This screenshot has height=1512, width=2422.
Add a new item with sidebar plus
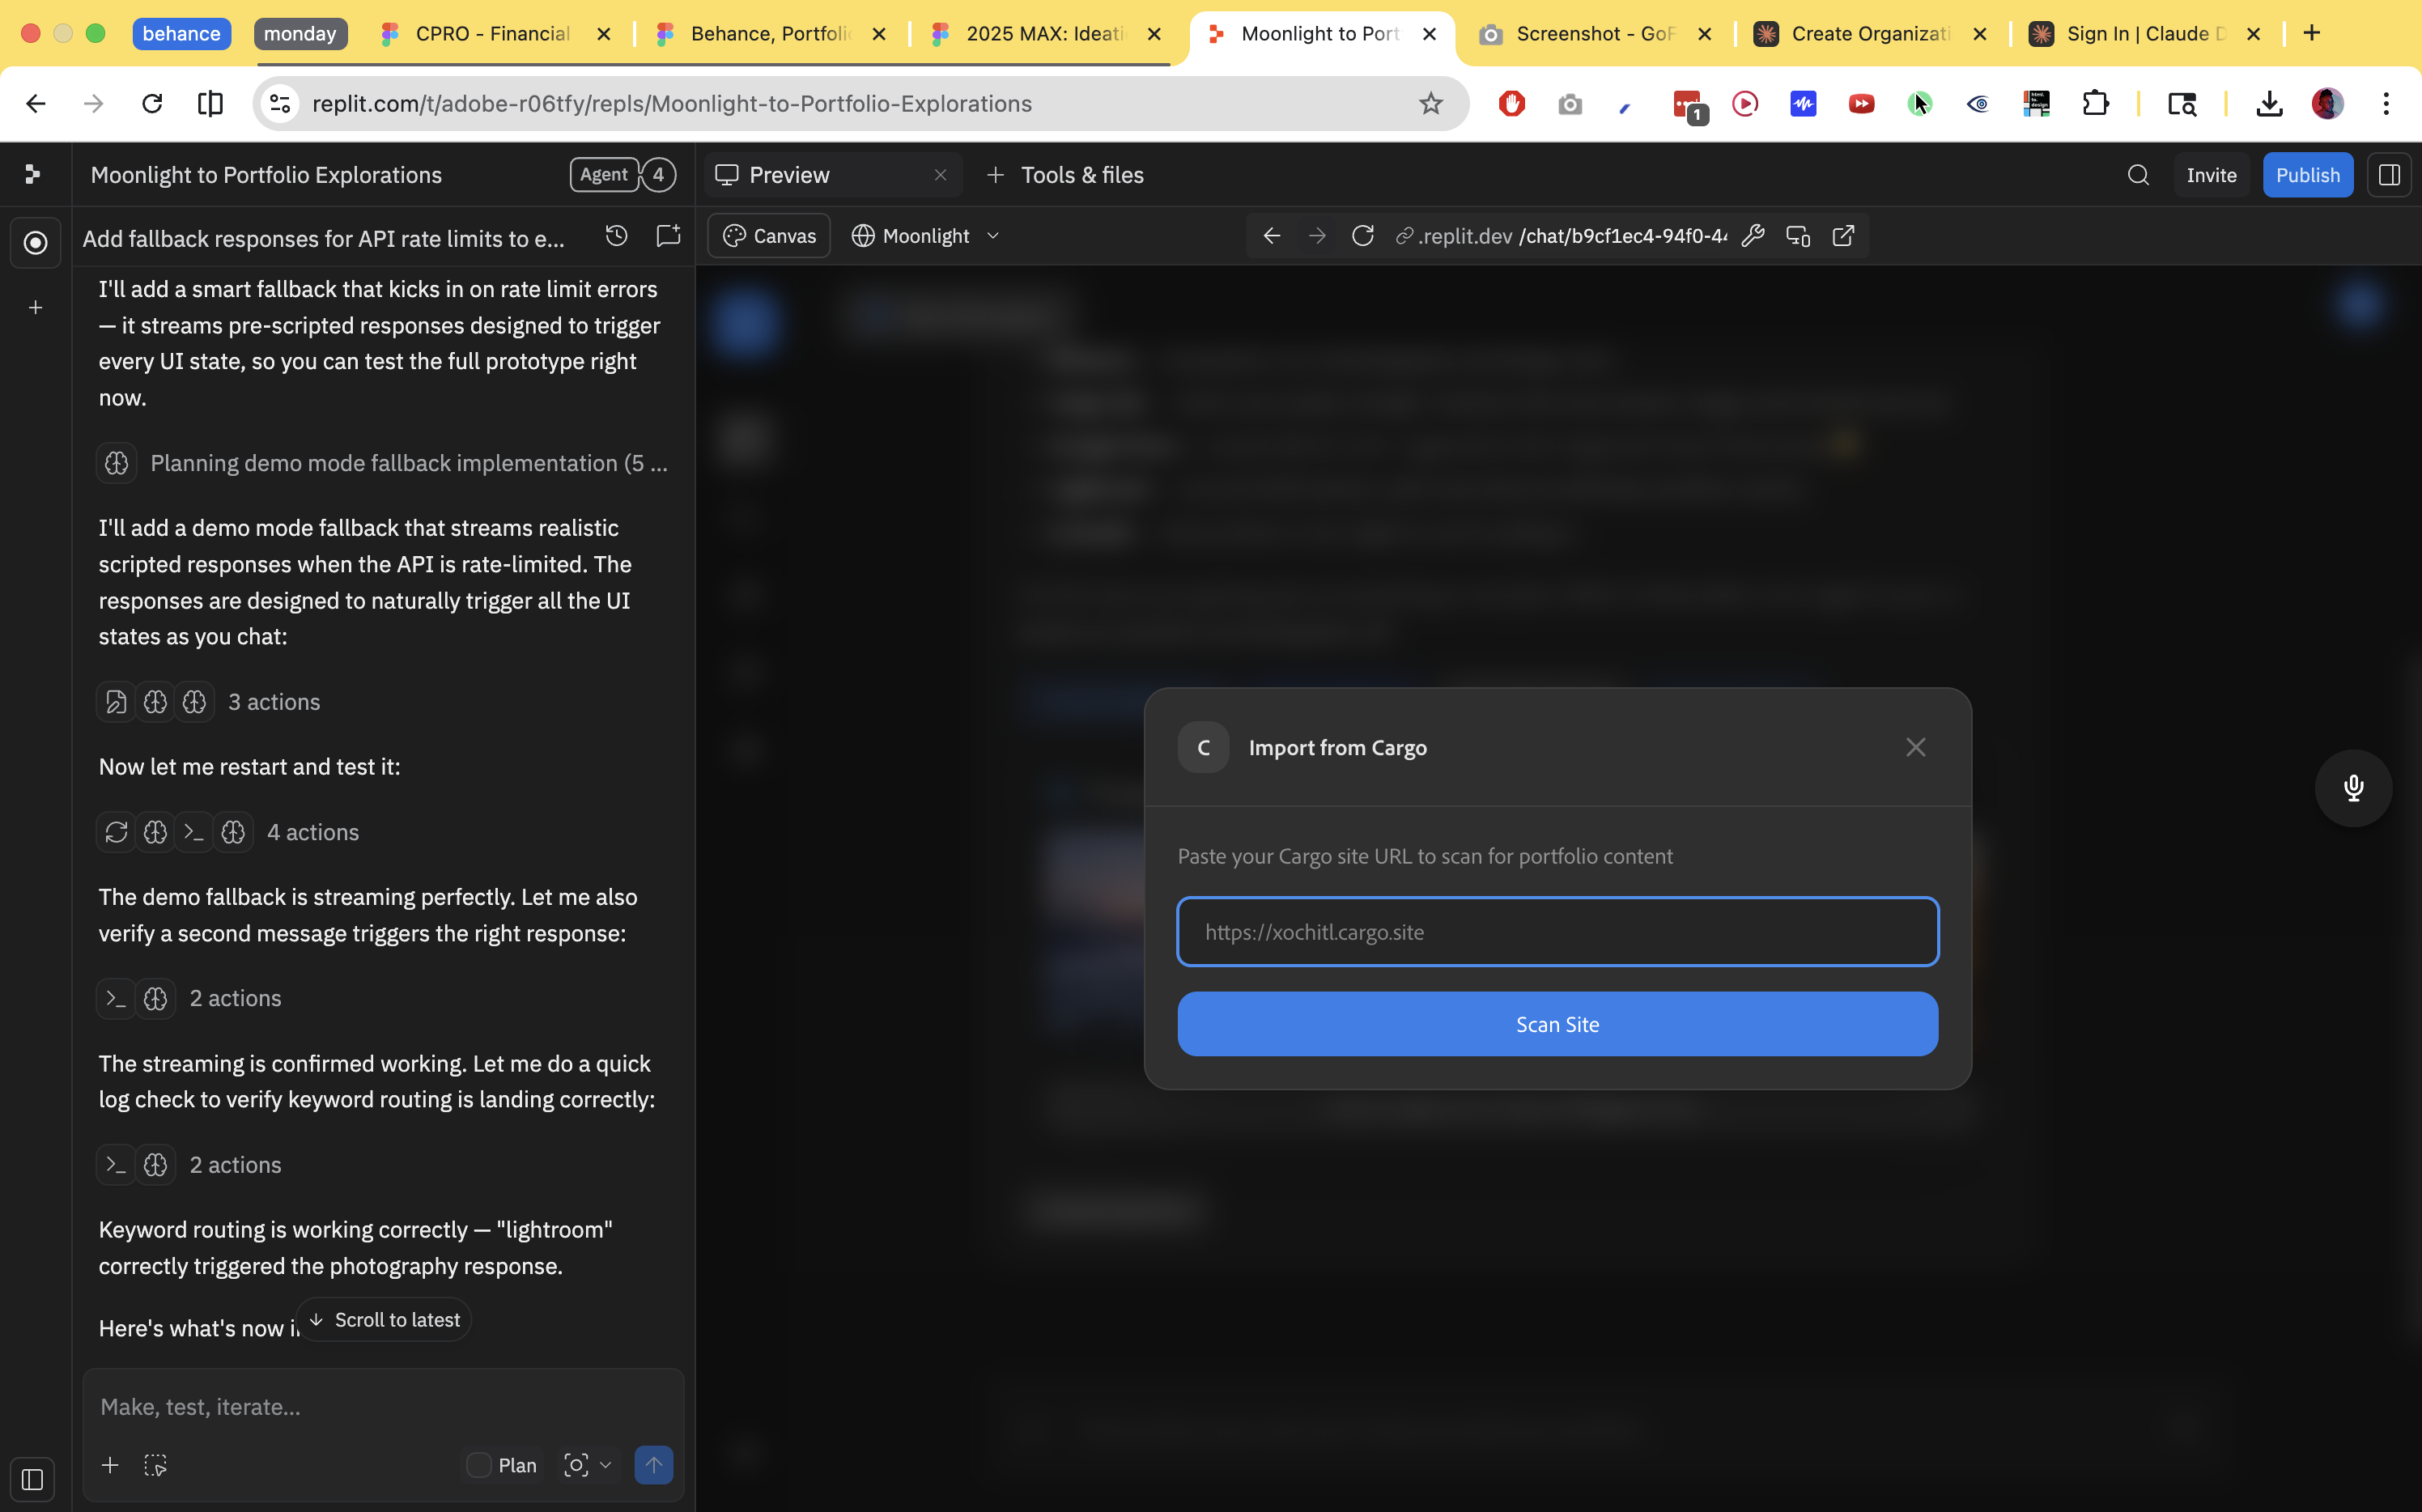tap(35, 308)
